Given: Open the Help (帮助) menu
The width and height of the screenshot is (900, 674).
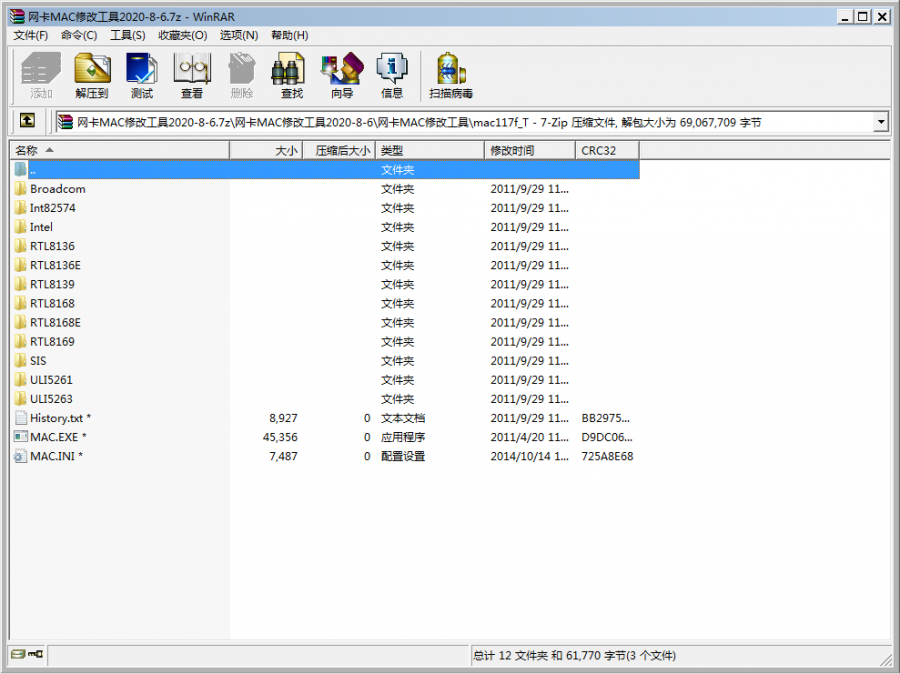Looking at the screenshot, I should coord(290,36).
